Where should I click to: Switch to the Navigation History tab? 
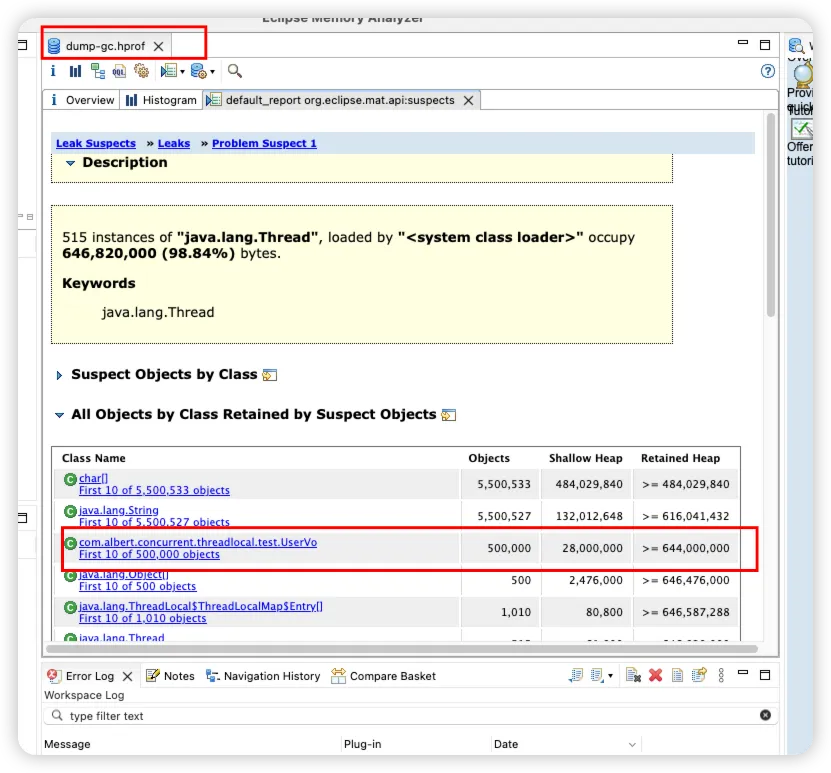click(263, 676)
